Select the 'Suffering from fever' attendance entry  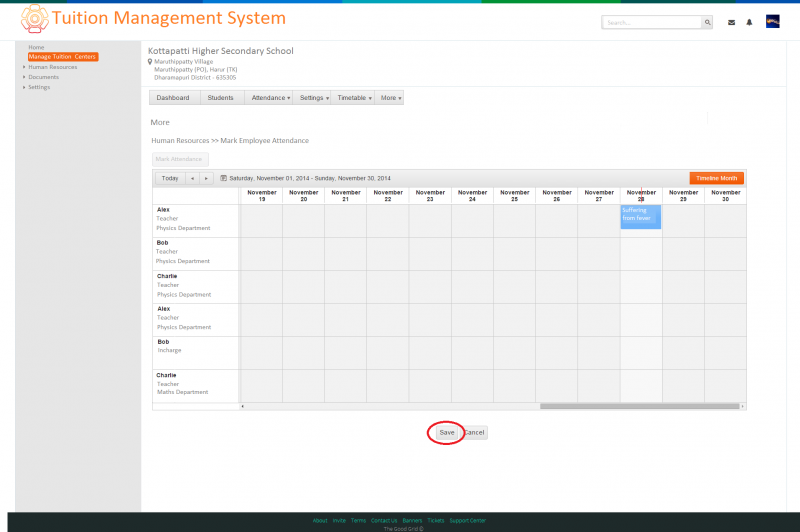click(641, 217)
